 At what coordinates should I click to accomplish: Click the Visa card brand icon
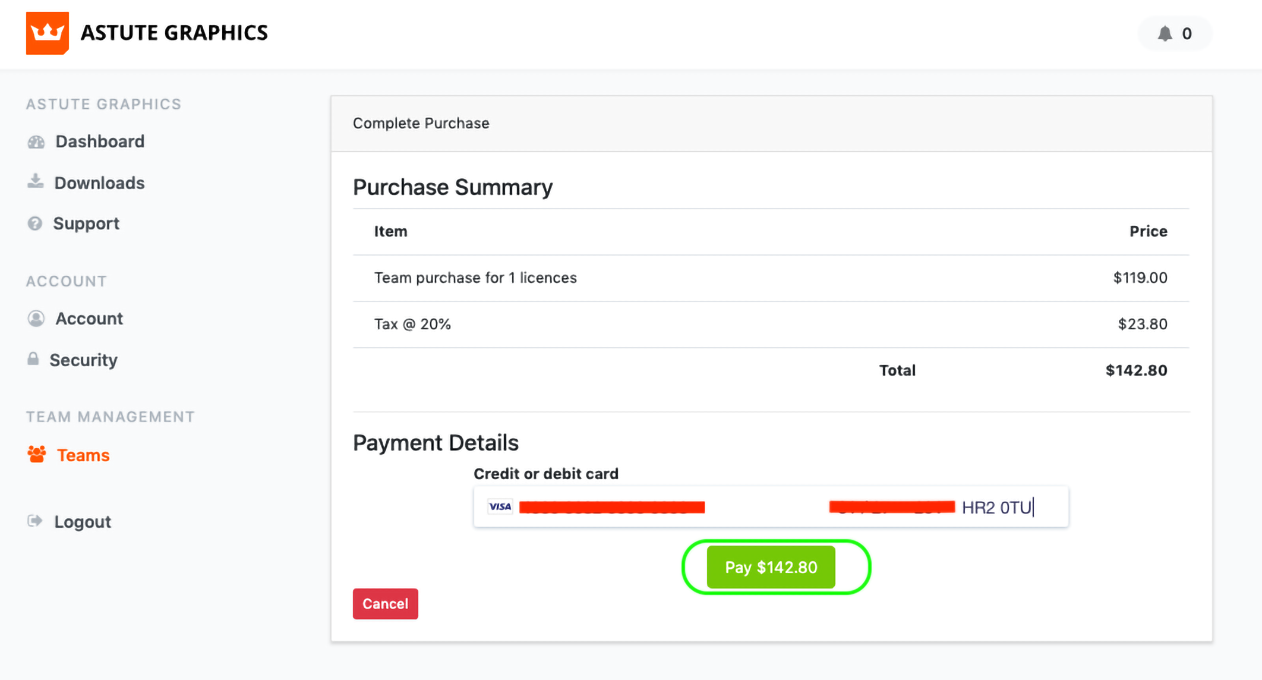click(x=499, y=507)
